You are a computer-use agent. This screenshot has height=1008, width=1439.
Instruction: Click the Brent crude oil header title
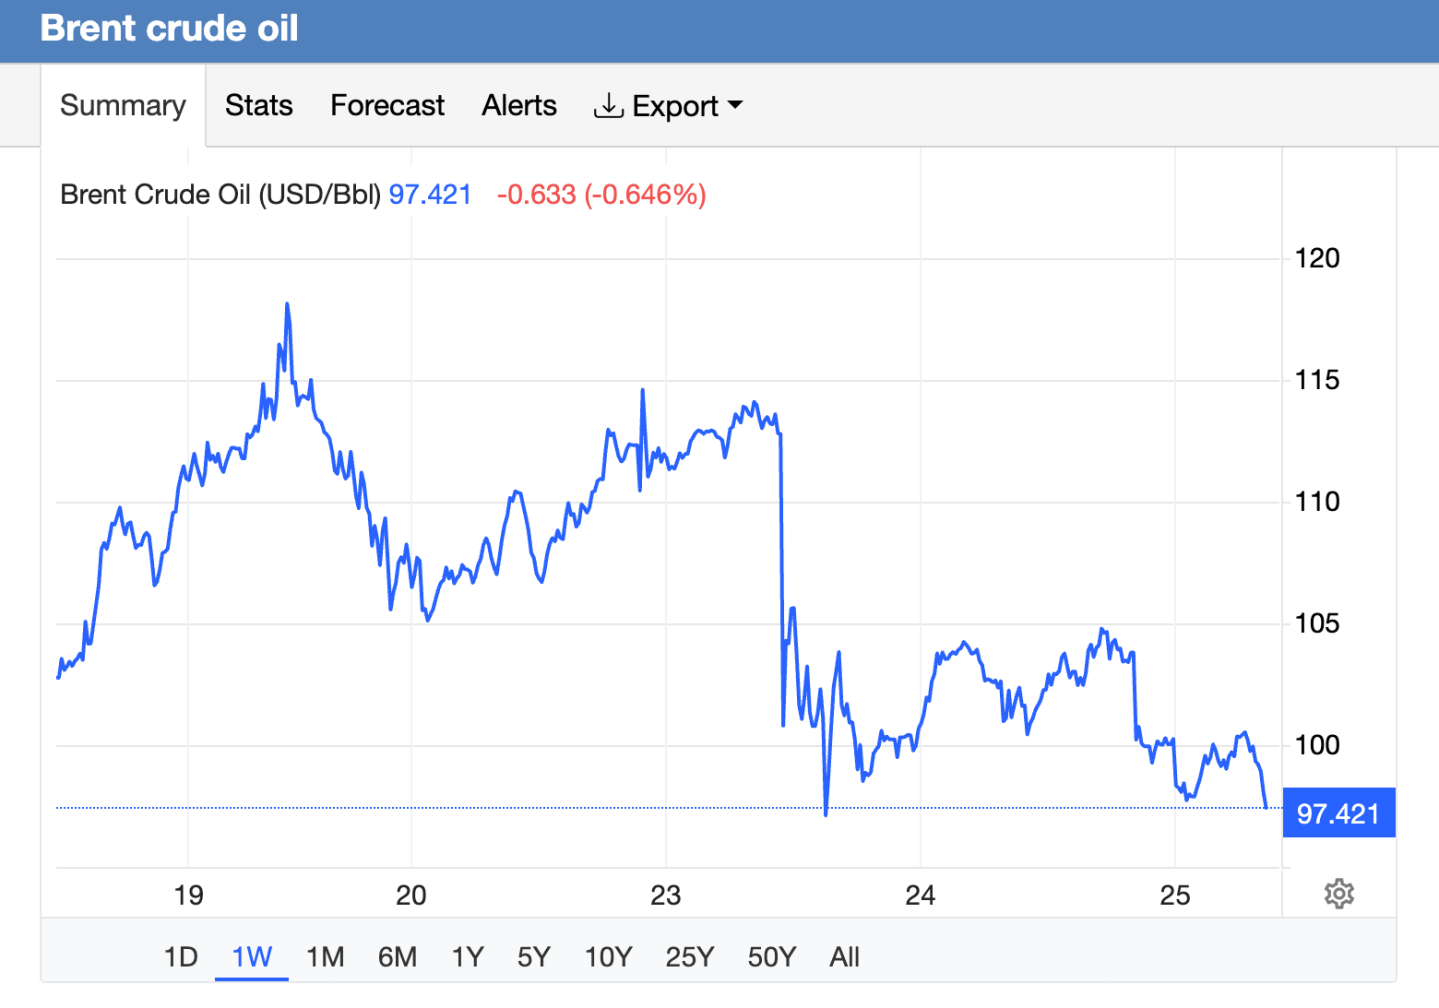169,28
